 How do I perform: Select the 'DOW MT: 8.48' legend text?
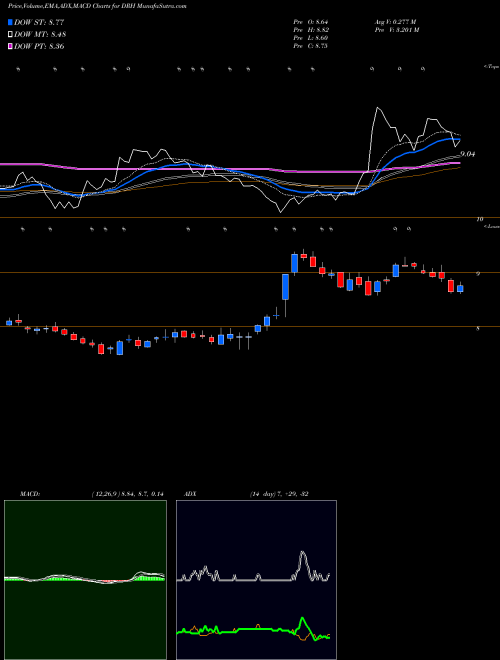coord(40,35)
